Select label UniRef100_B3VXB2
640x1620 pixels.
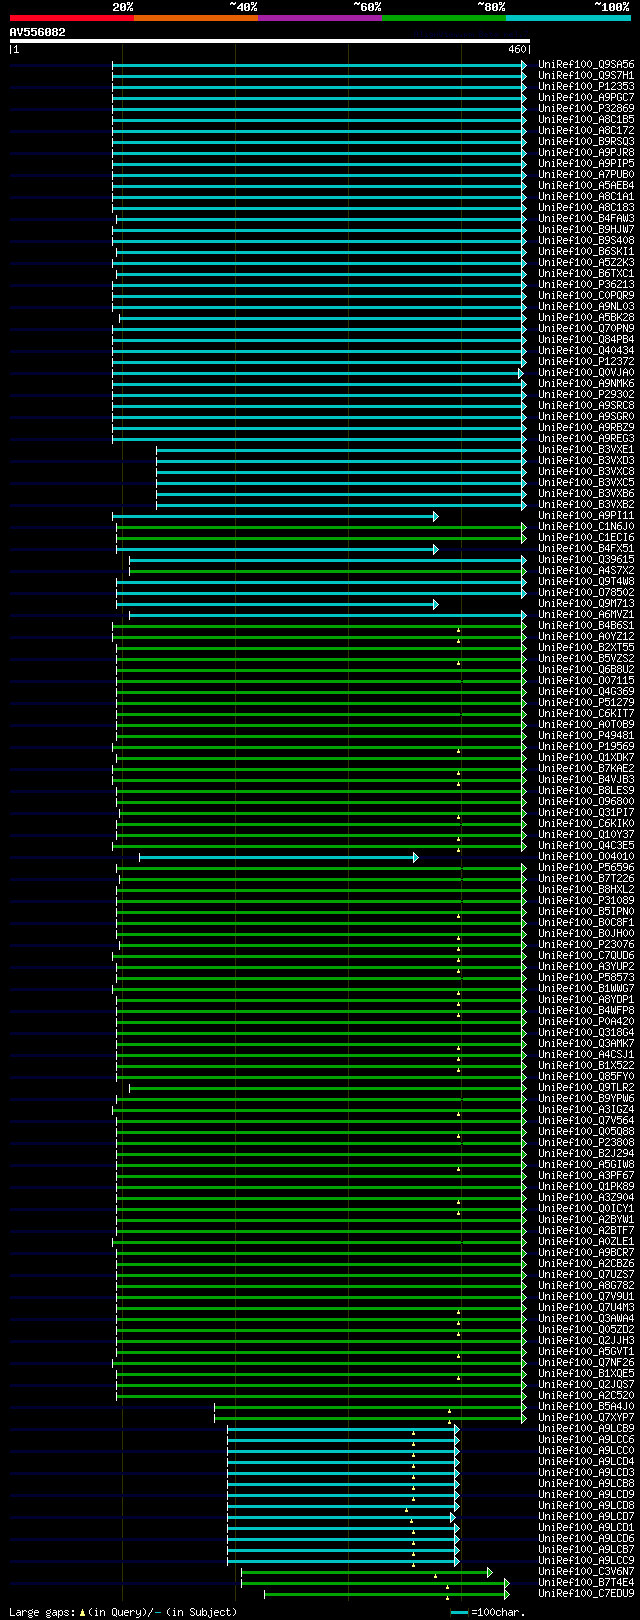[x=586, y=504]
